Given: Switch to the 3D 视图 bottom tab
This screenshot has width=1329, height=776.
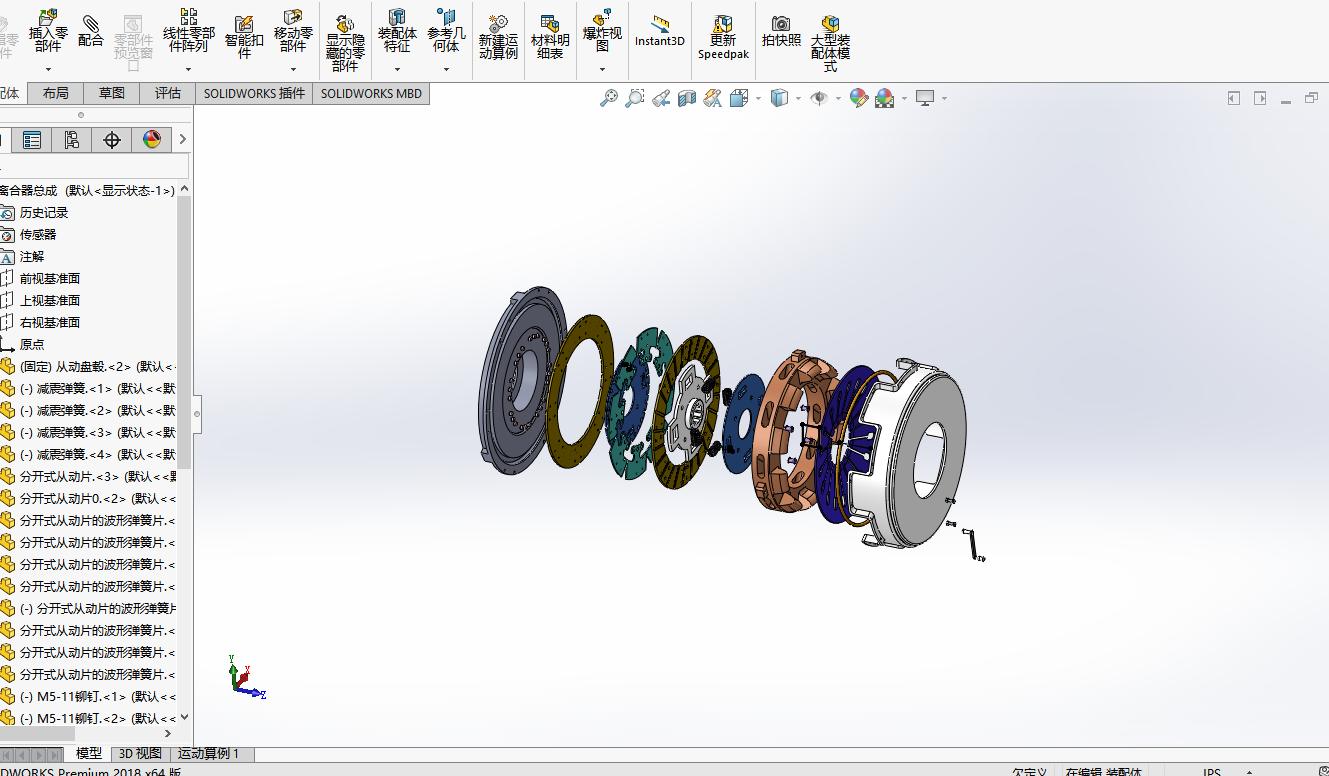Looking at the screenshot, I should pos(140,754).
